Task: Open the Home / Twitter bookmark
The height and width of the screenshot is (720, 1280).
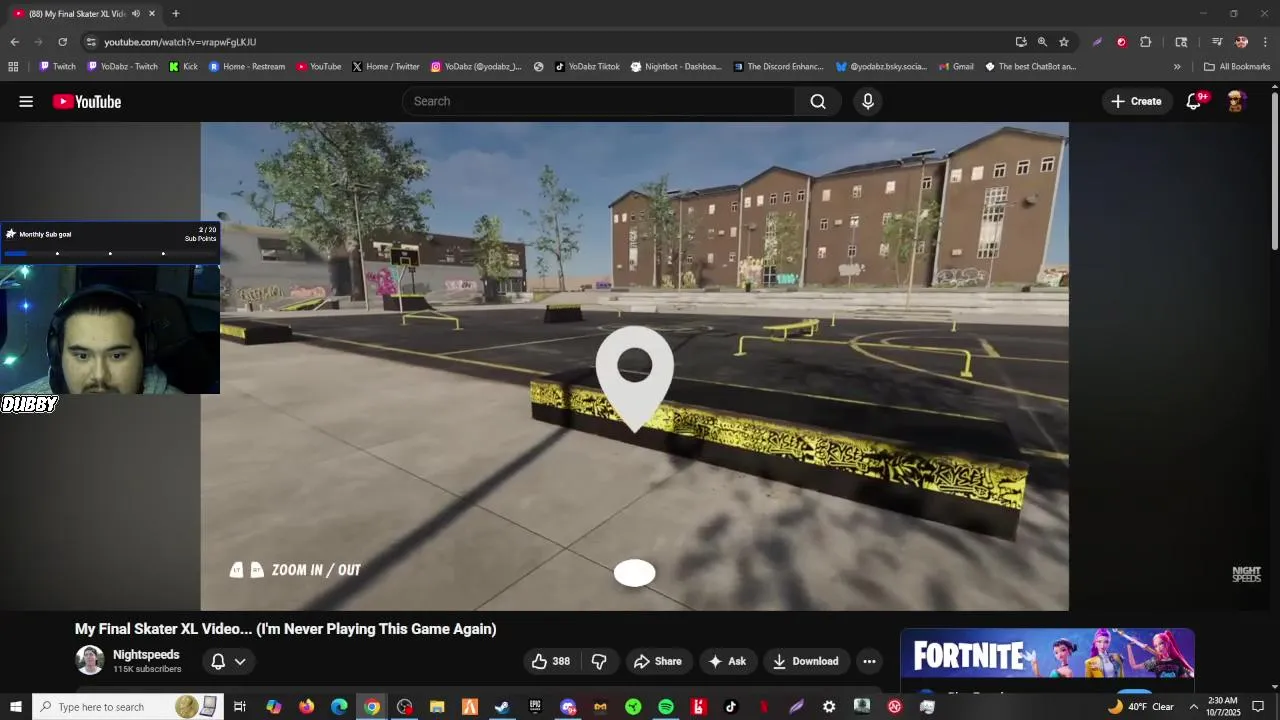Action: (385, 67)
